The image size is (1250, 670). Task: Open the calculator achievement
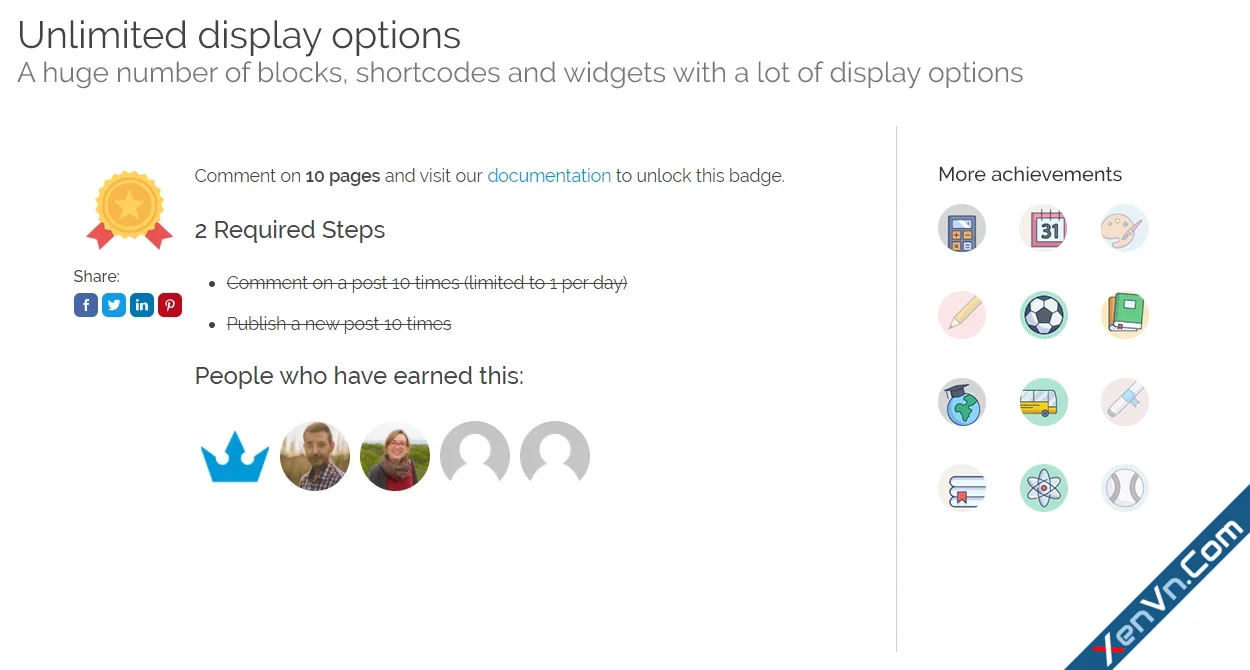click(961, 228)
